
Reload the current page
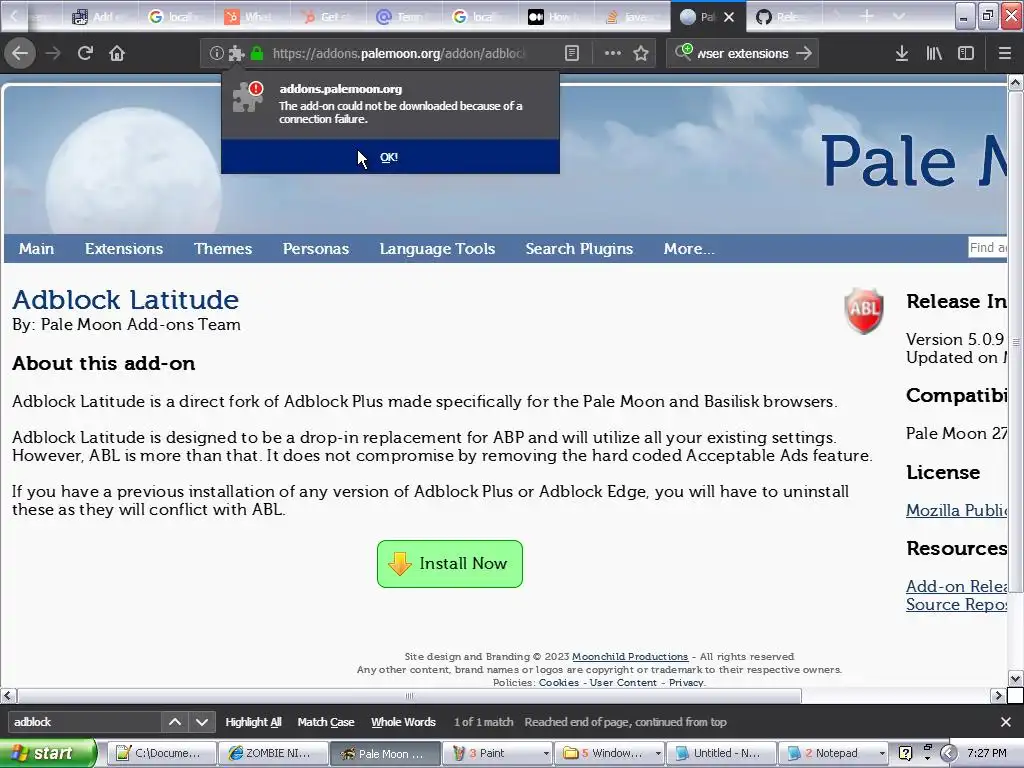tap(85, 53)
